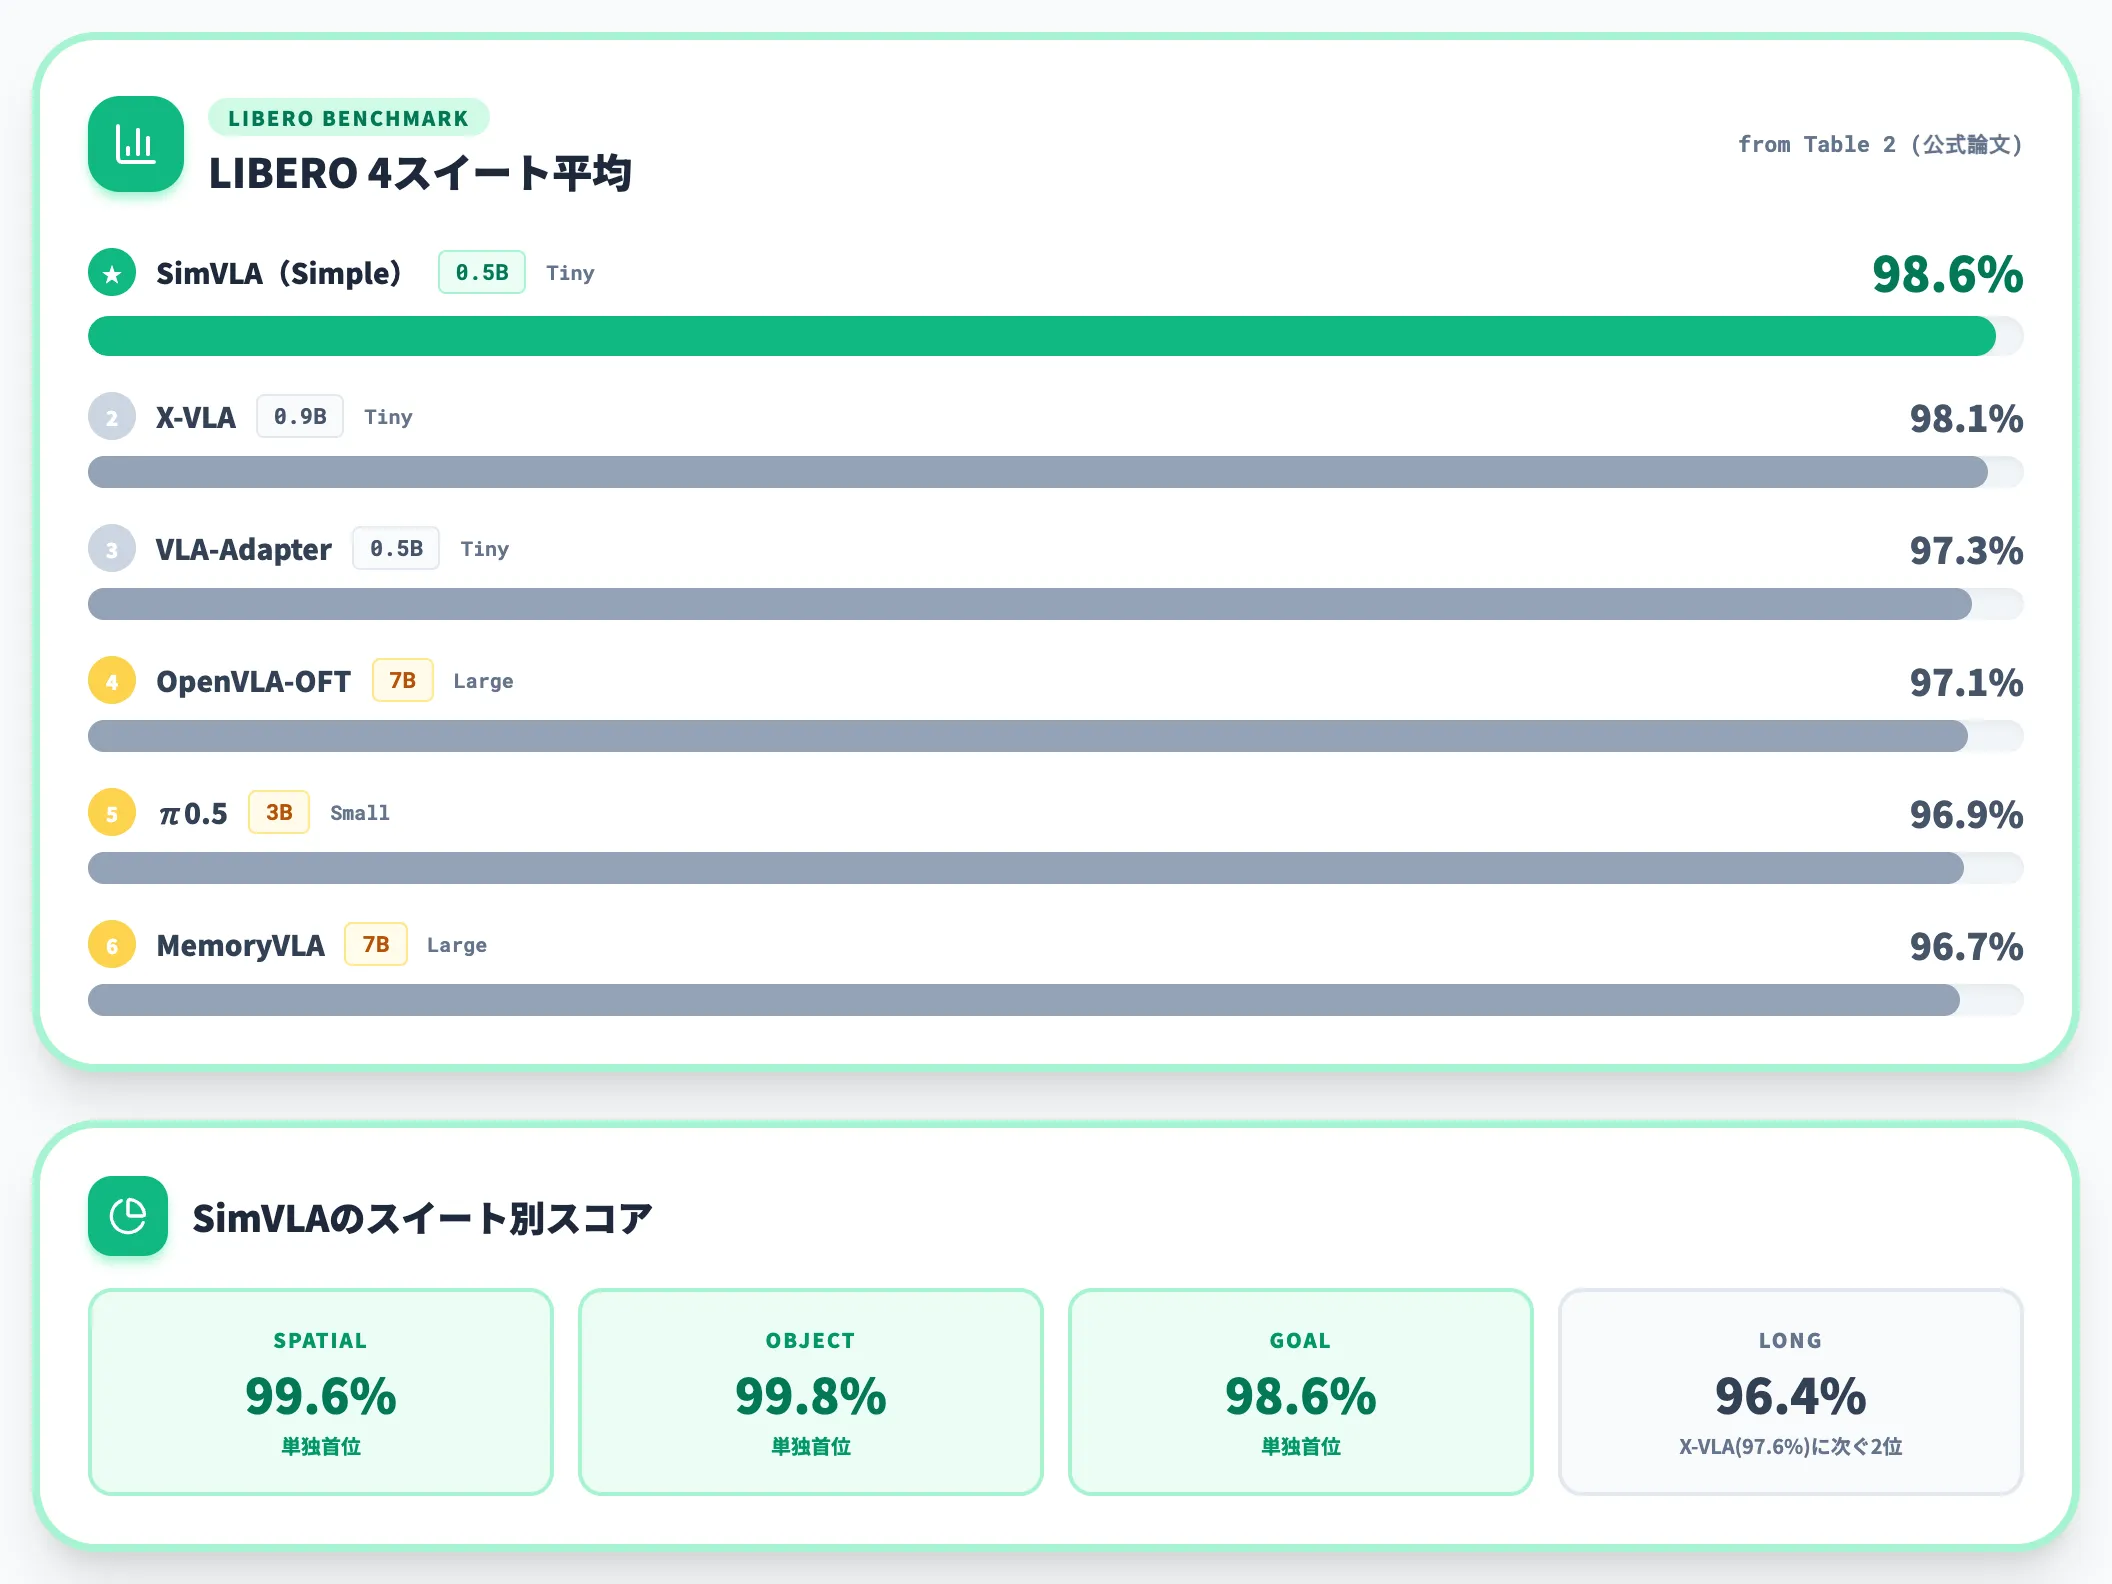The height and width of the screenshot is (1584, 2112).
Task: Select the LONG 96.4% score card
Action: click(1791, 1392)
